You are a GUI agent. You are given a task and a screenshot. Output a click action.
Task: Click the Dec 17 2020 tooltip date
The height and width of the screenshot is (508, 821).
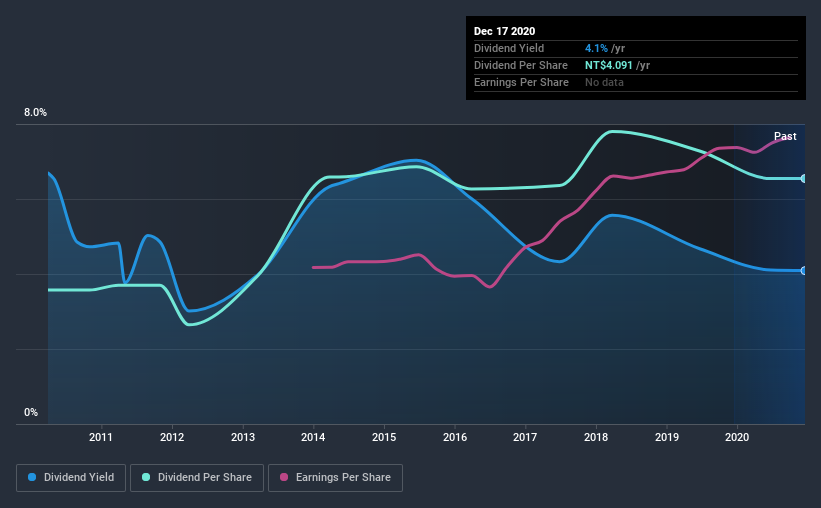(x=505, y=31)
